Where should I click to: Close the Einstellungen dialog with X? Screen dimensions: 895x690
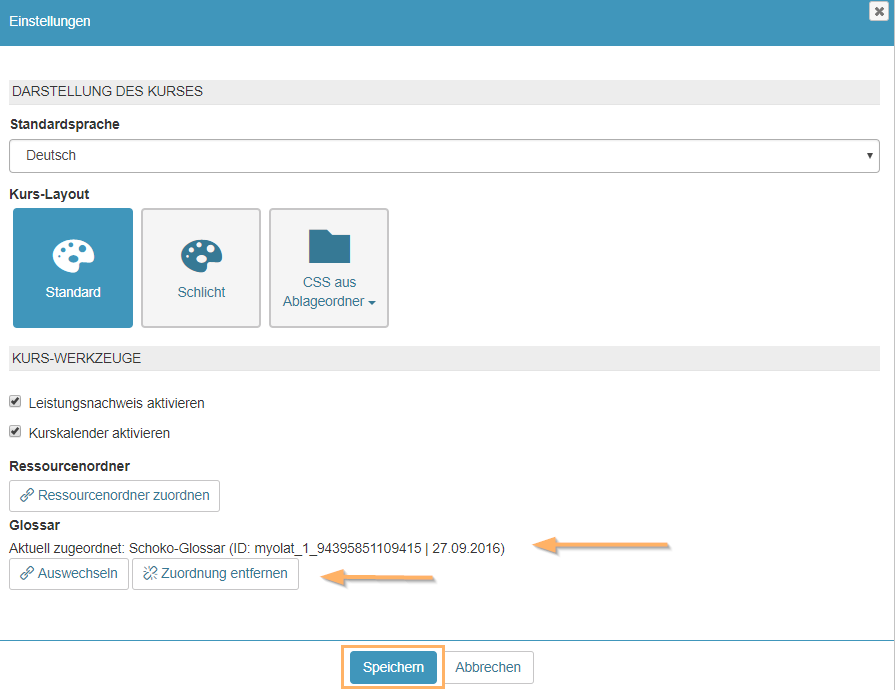click(879, 10)
